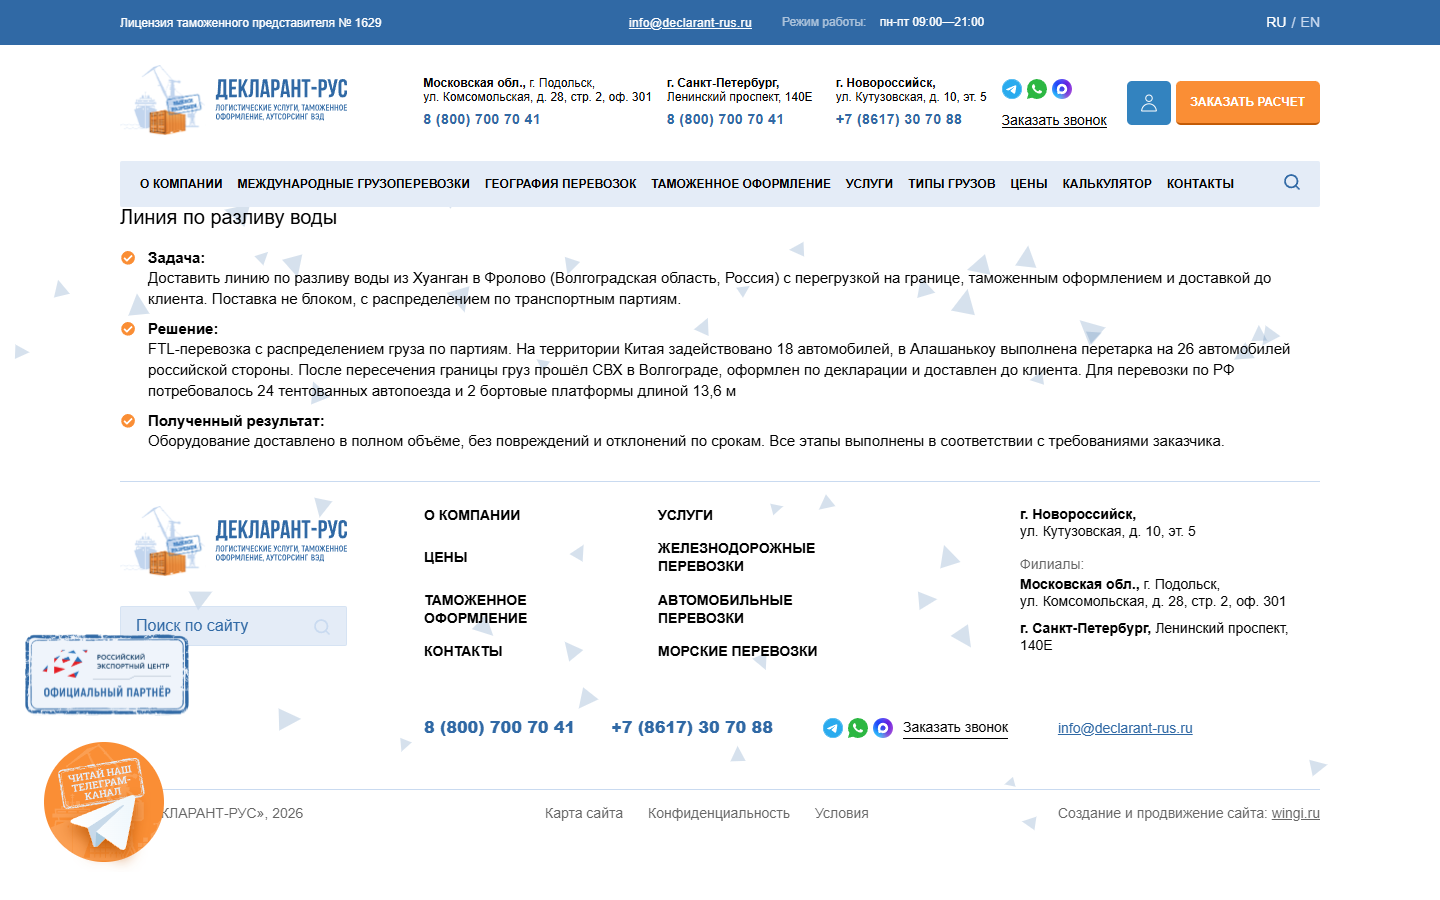Screen dimensions: 1440x900
Task: Open WhatsApp icon in footer
Action: point(858,728)
